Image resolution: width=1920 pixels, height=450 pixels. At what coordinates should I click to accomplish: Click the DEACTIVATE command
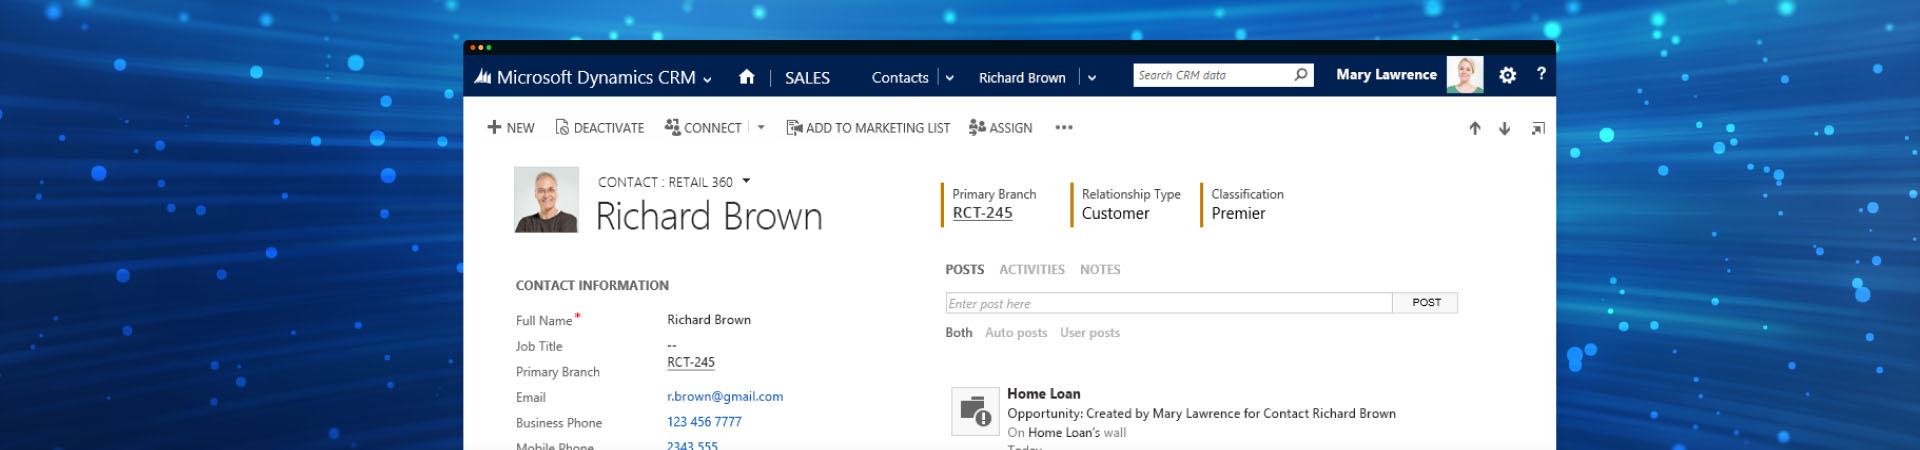(x=600, y=128)
